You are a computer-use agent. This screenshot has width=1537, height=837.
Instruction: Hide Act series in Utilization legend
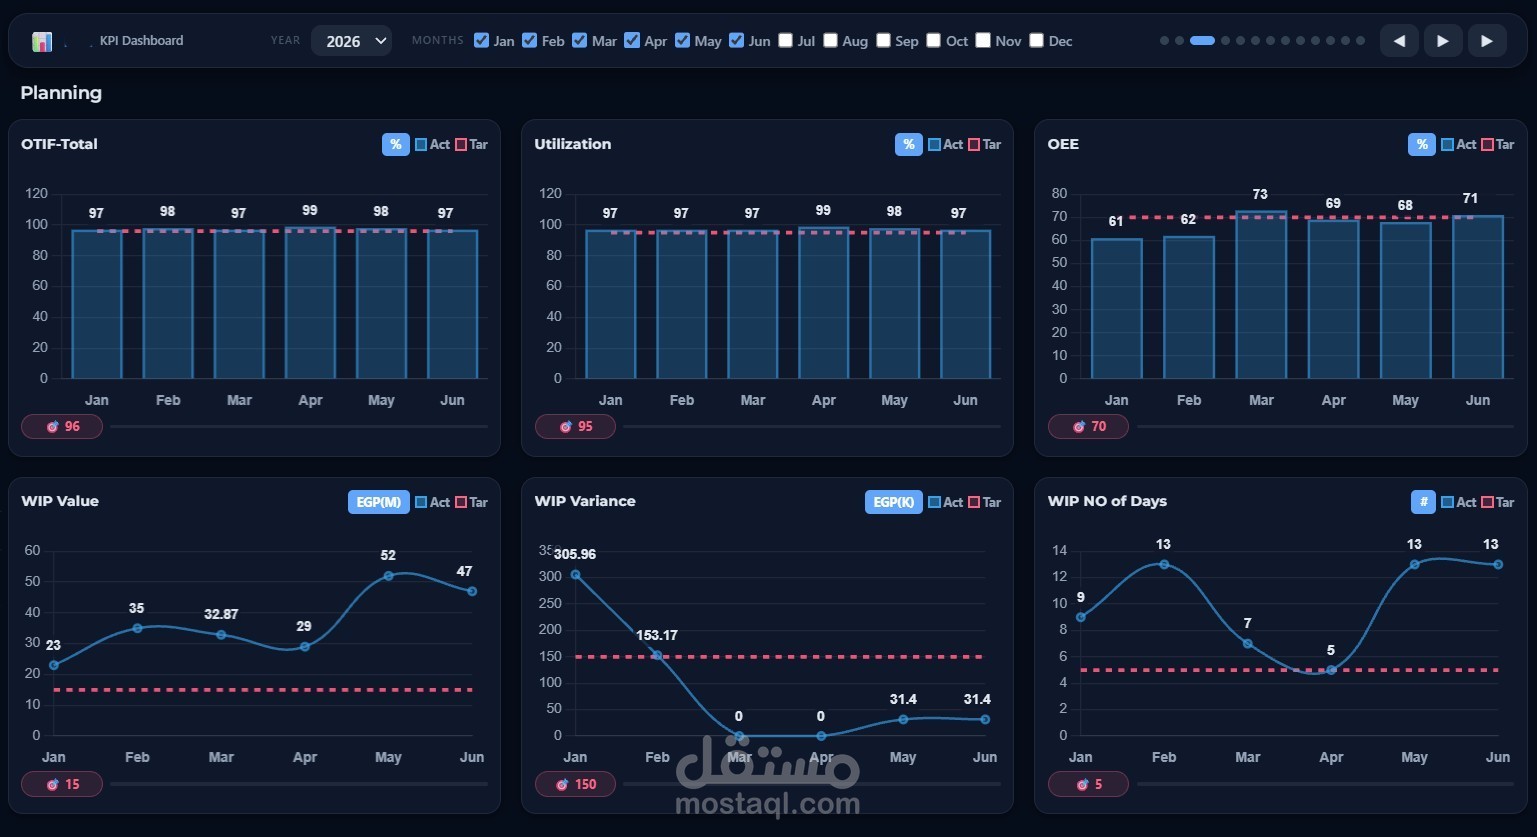point(945,145)
